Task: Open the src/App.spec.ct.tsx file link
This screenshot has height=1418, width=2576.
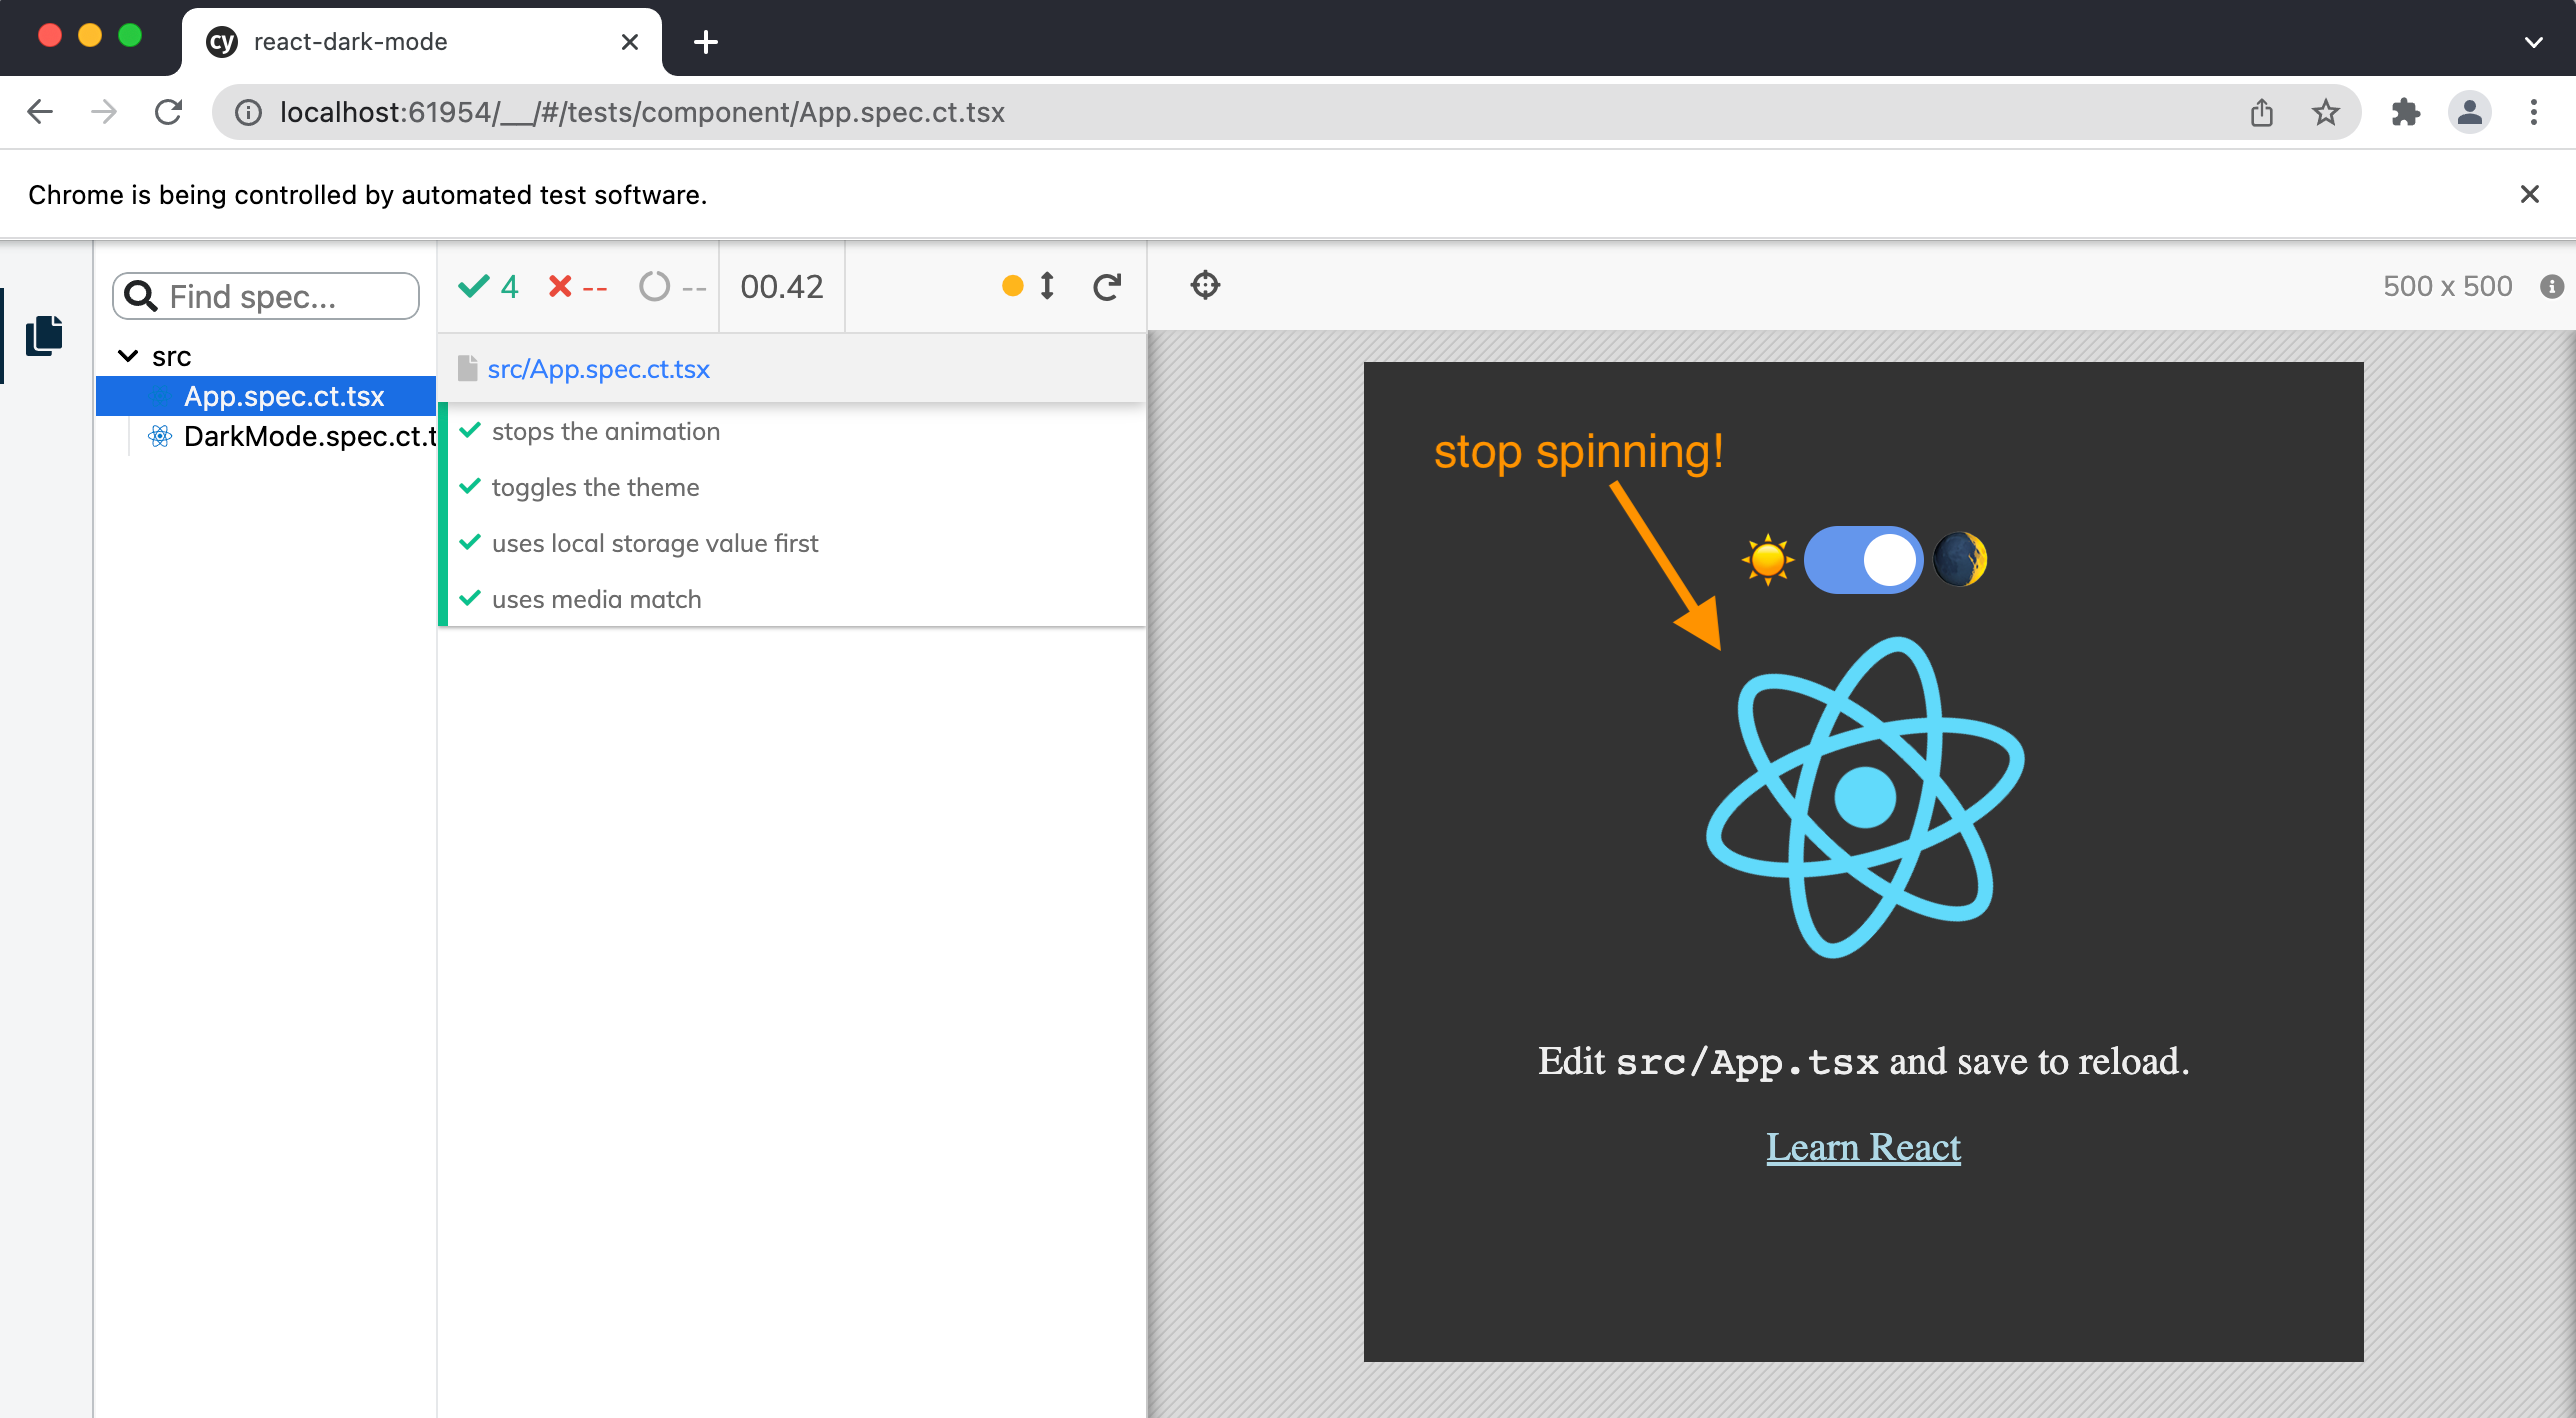Action: [x=598, y=369]
